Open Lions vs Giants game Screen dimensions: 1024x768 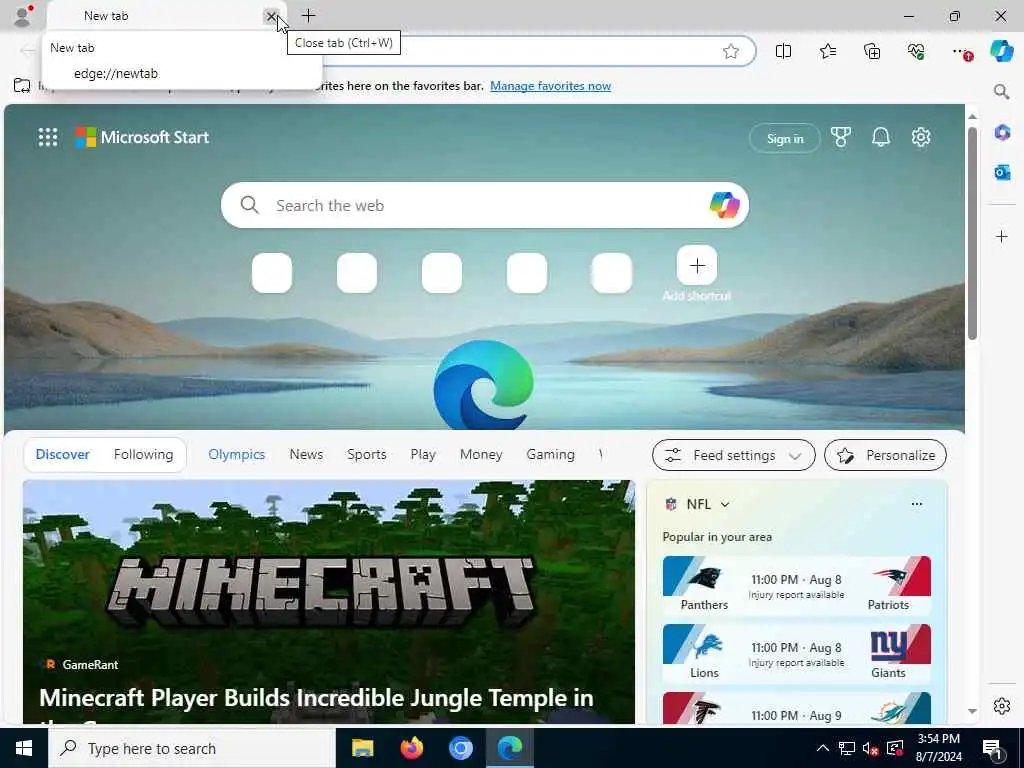[x=796, y=653]
